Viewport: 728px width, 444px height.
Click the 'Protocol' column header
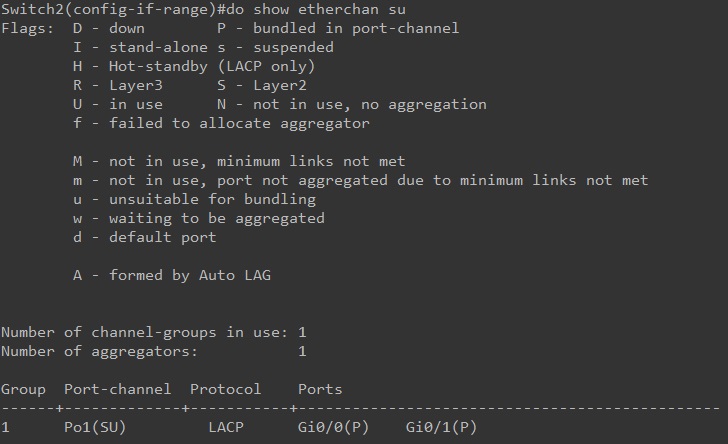click(x=226, y=389)
